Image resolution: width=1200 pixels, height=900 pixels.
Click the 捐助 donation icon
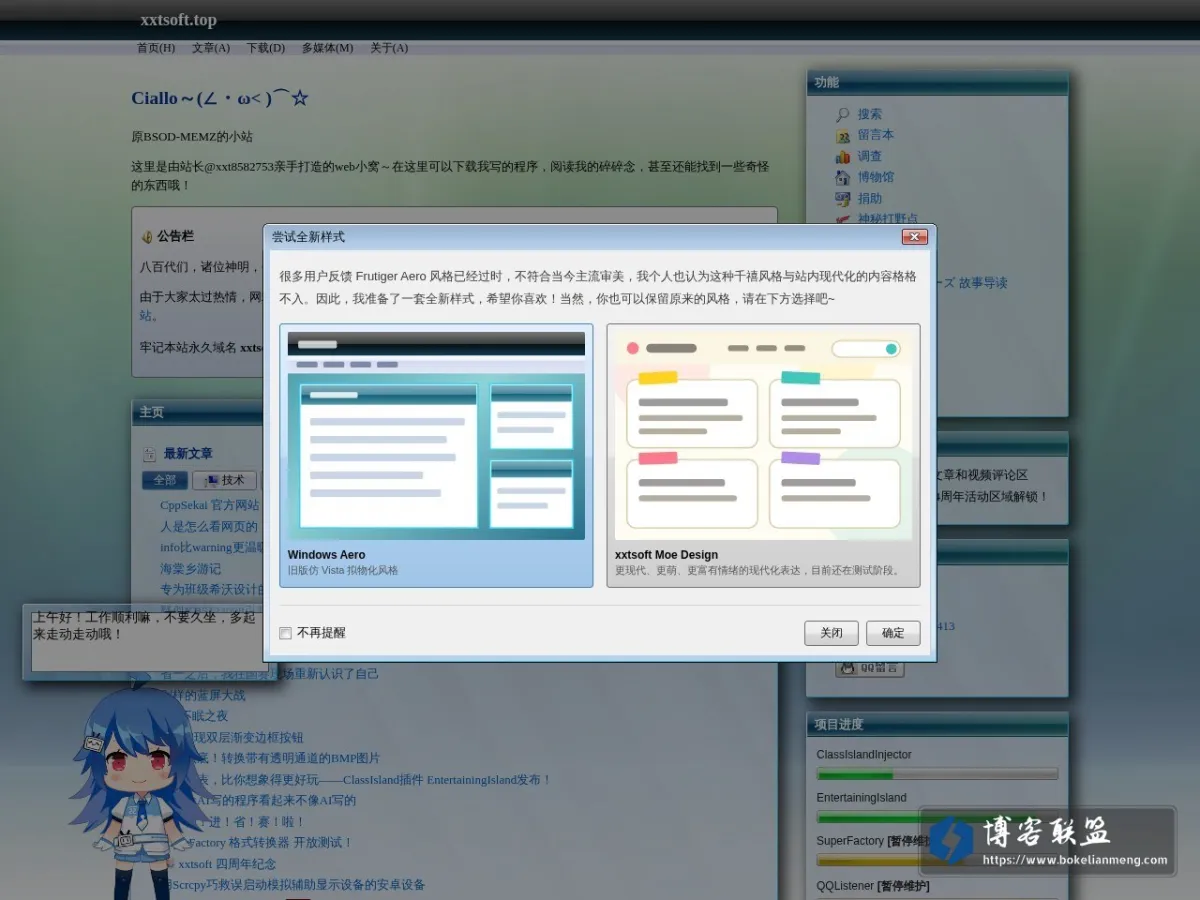(843, 198)
